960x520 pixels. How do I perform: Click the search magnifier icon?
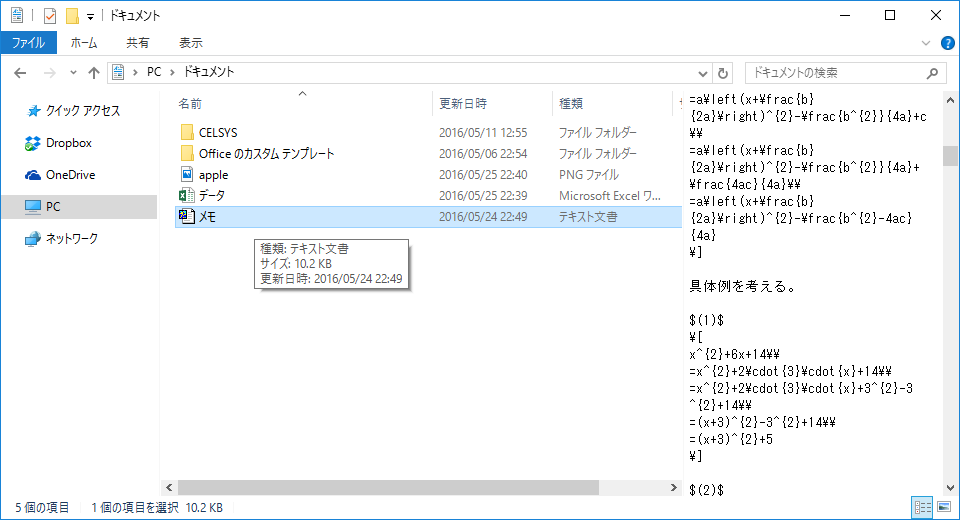(932, 73)
